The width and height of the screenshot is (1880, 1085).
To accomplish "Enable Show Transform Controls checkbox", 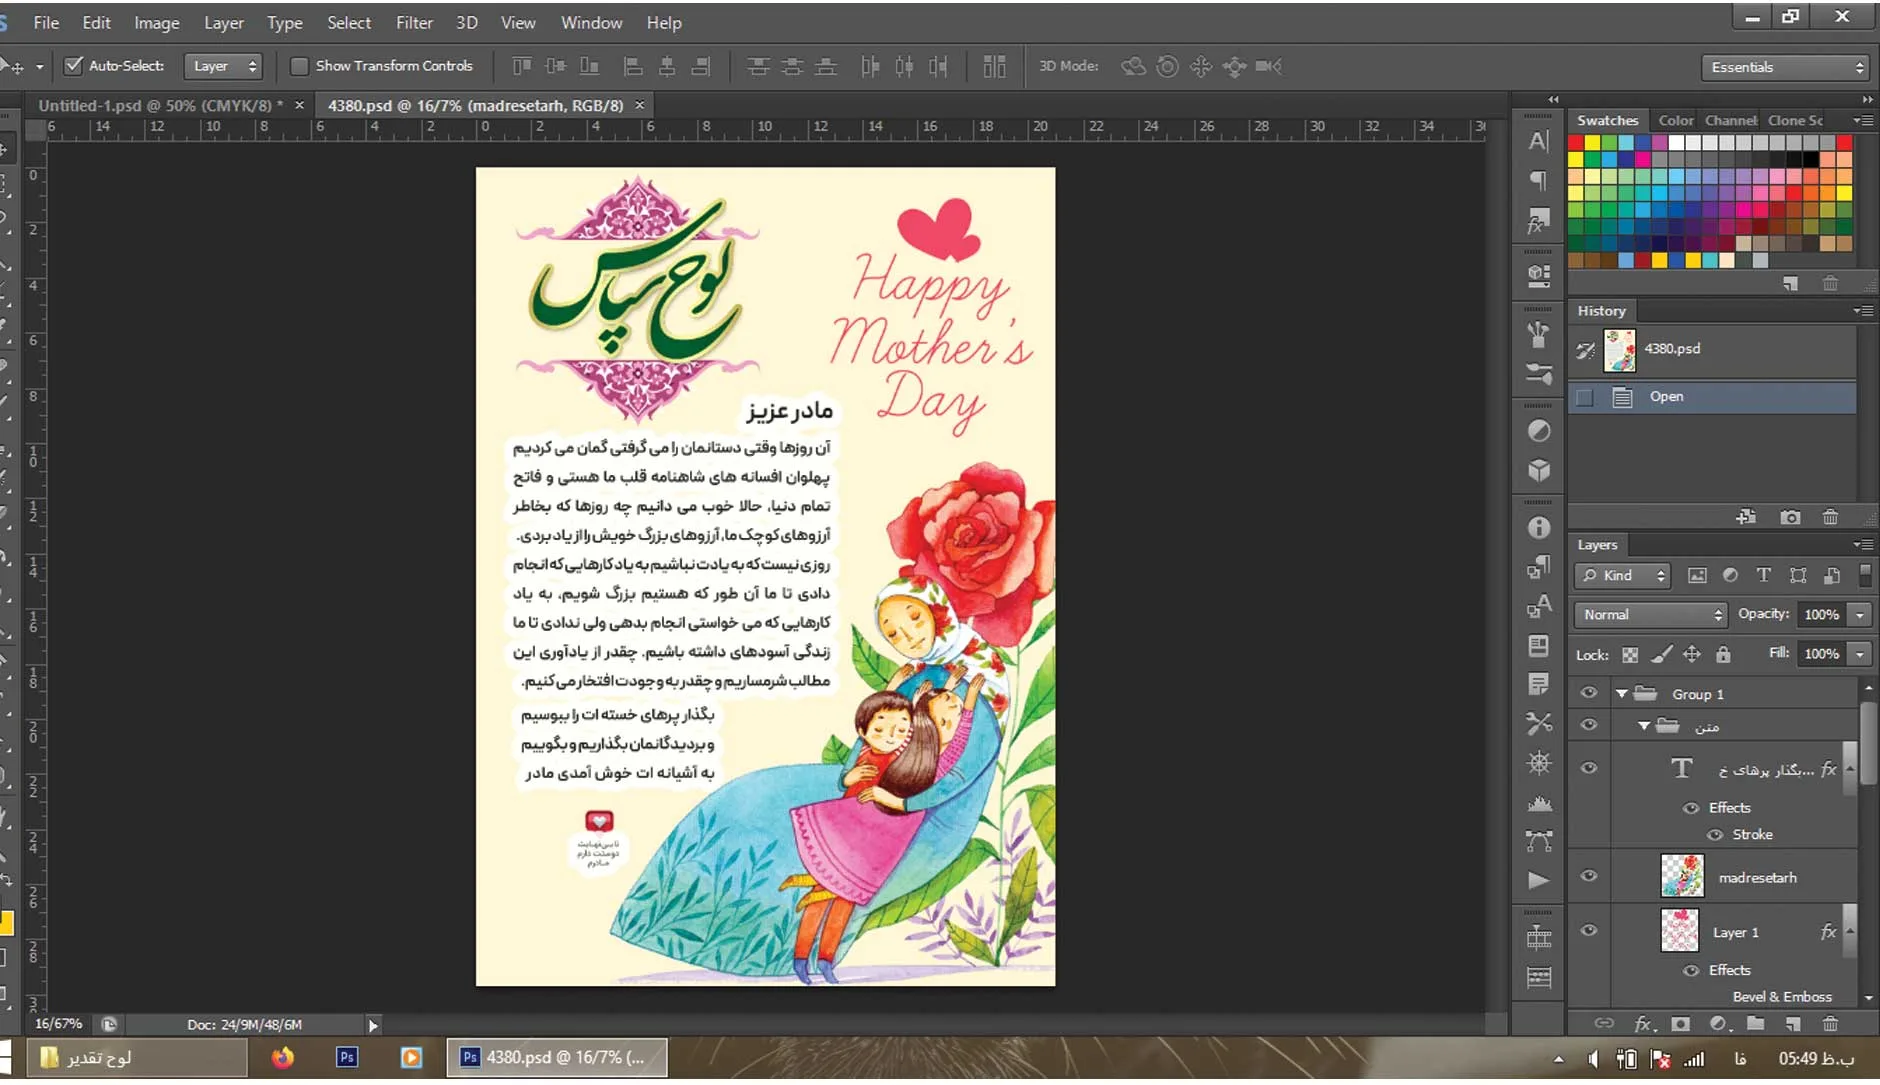I will 298,66.
